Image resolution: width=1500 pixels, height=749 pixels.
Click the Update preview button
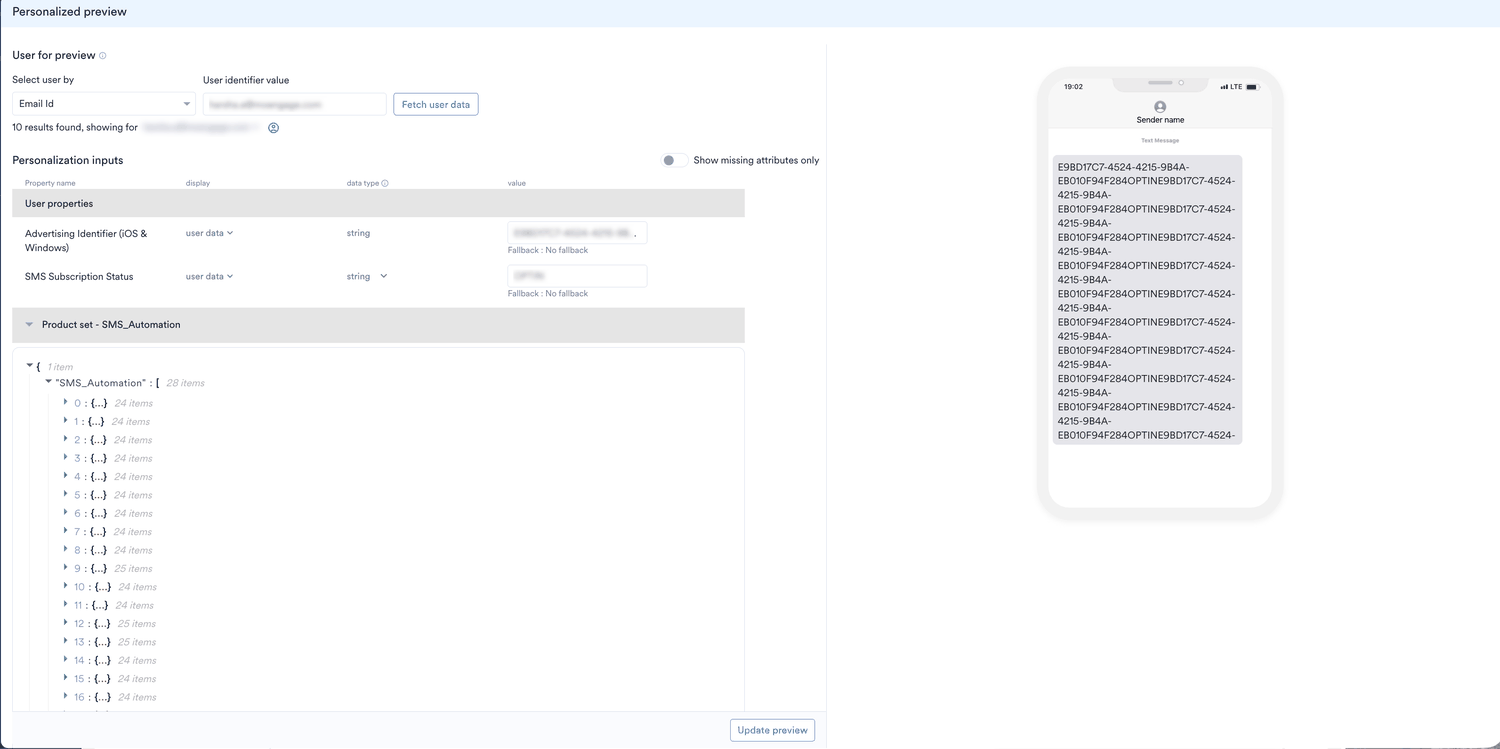(772, 730)
